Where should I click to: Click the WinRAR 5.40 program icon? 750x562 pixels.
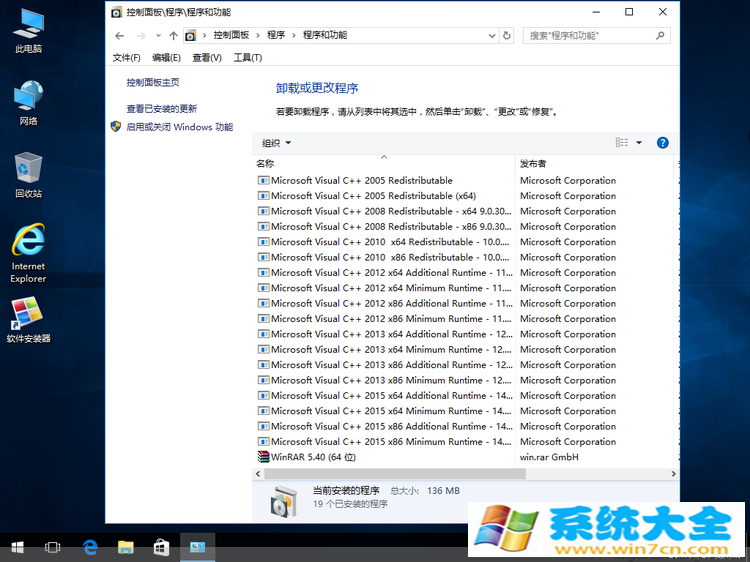point(263,457)
